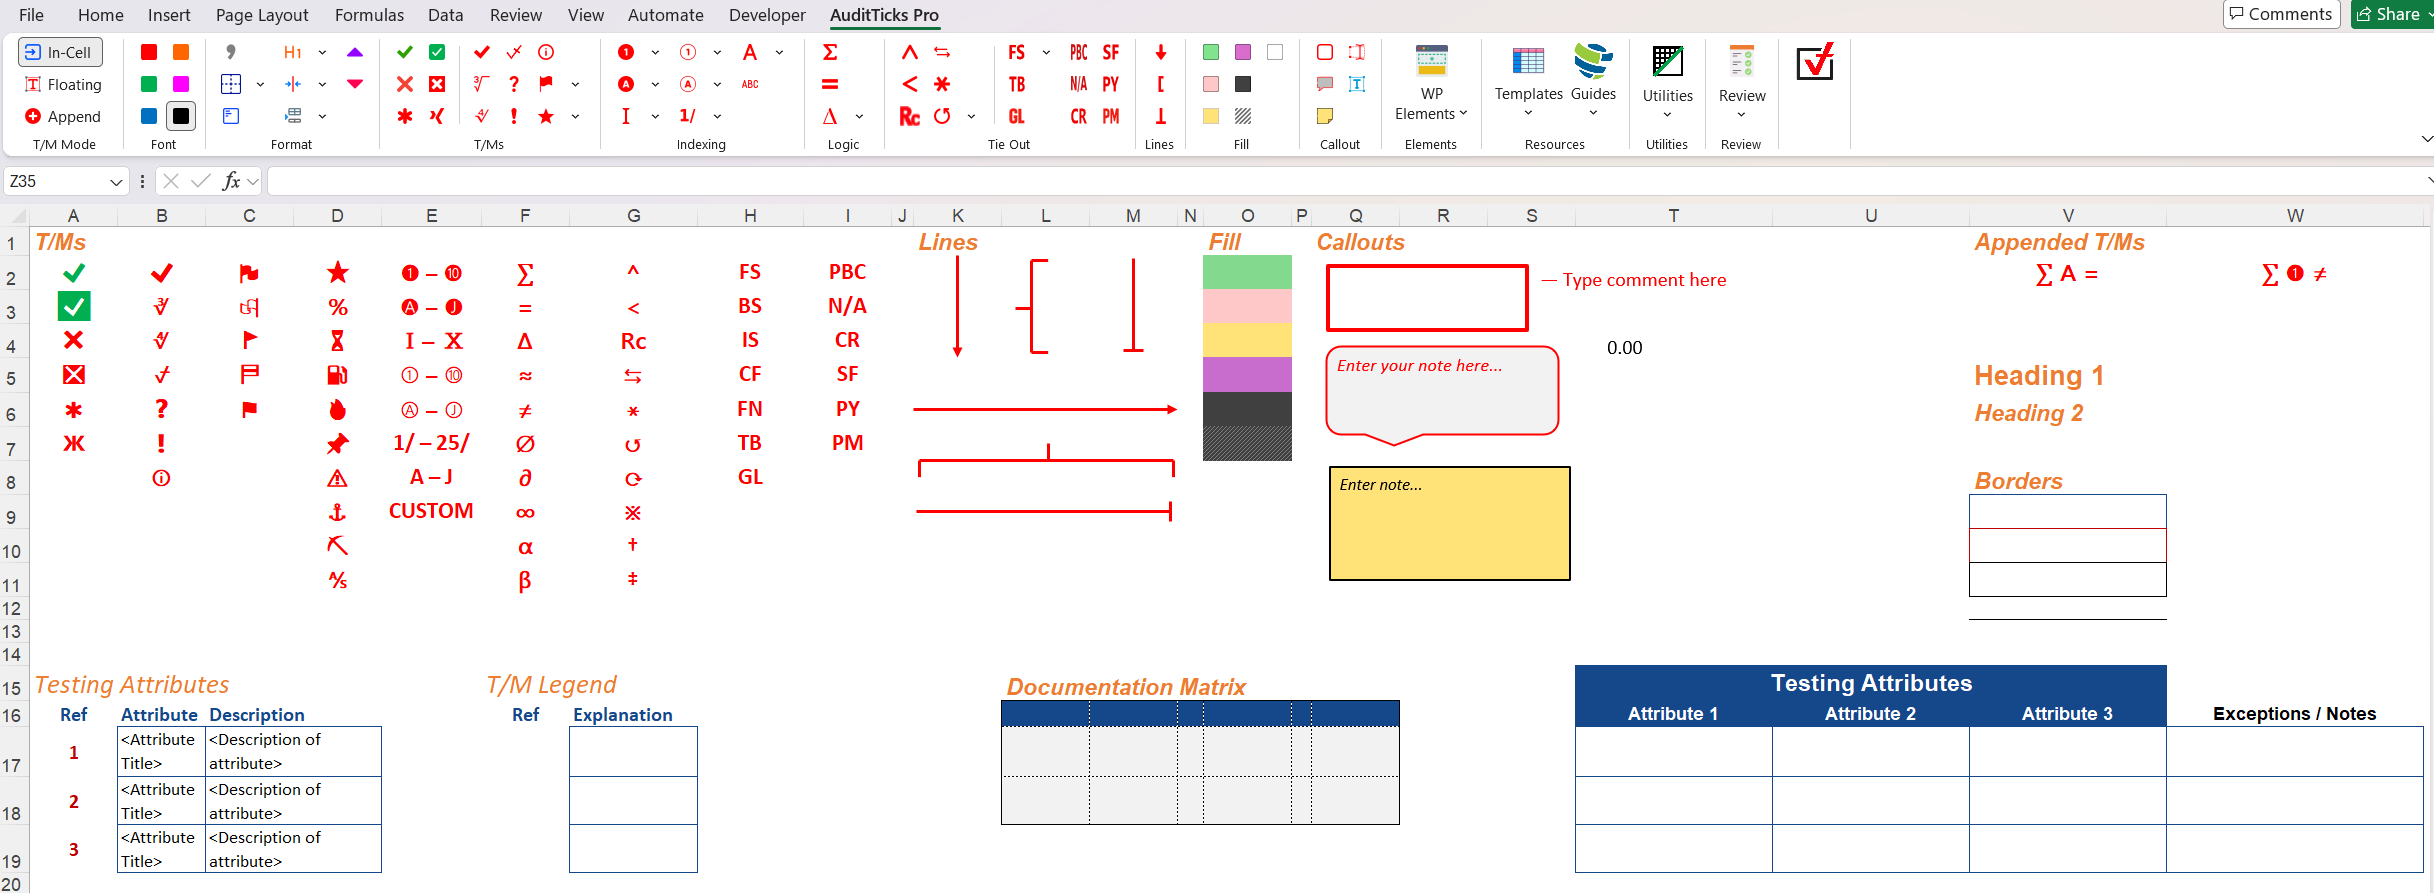The width and height of the screenshot is (2434, 893).
Task: Switch to the Home tab
Action: 101,15
